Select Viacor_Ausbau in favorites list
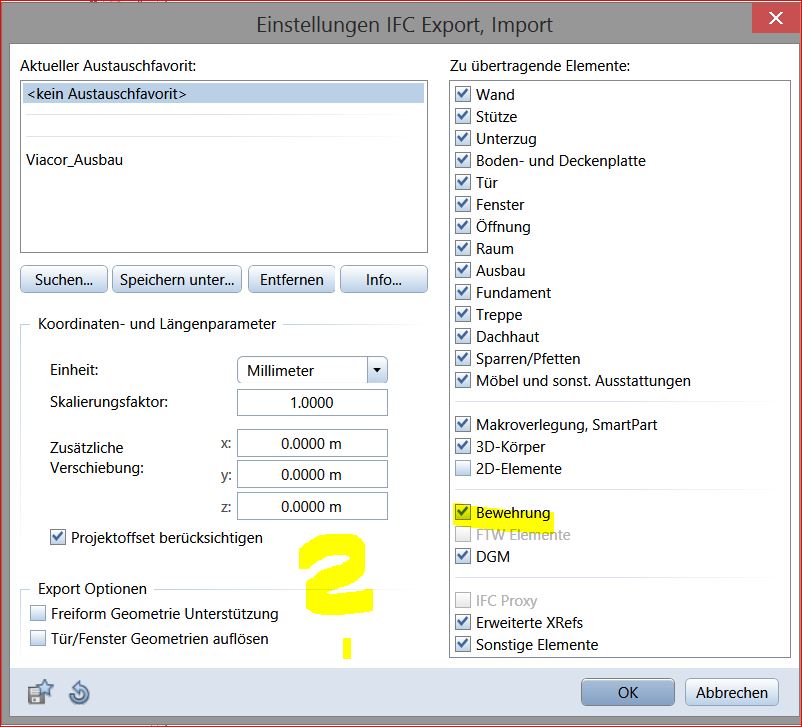The width and height of the screenshot is (802, 727). 76,159
